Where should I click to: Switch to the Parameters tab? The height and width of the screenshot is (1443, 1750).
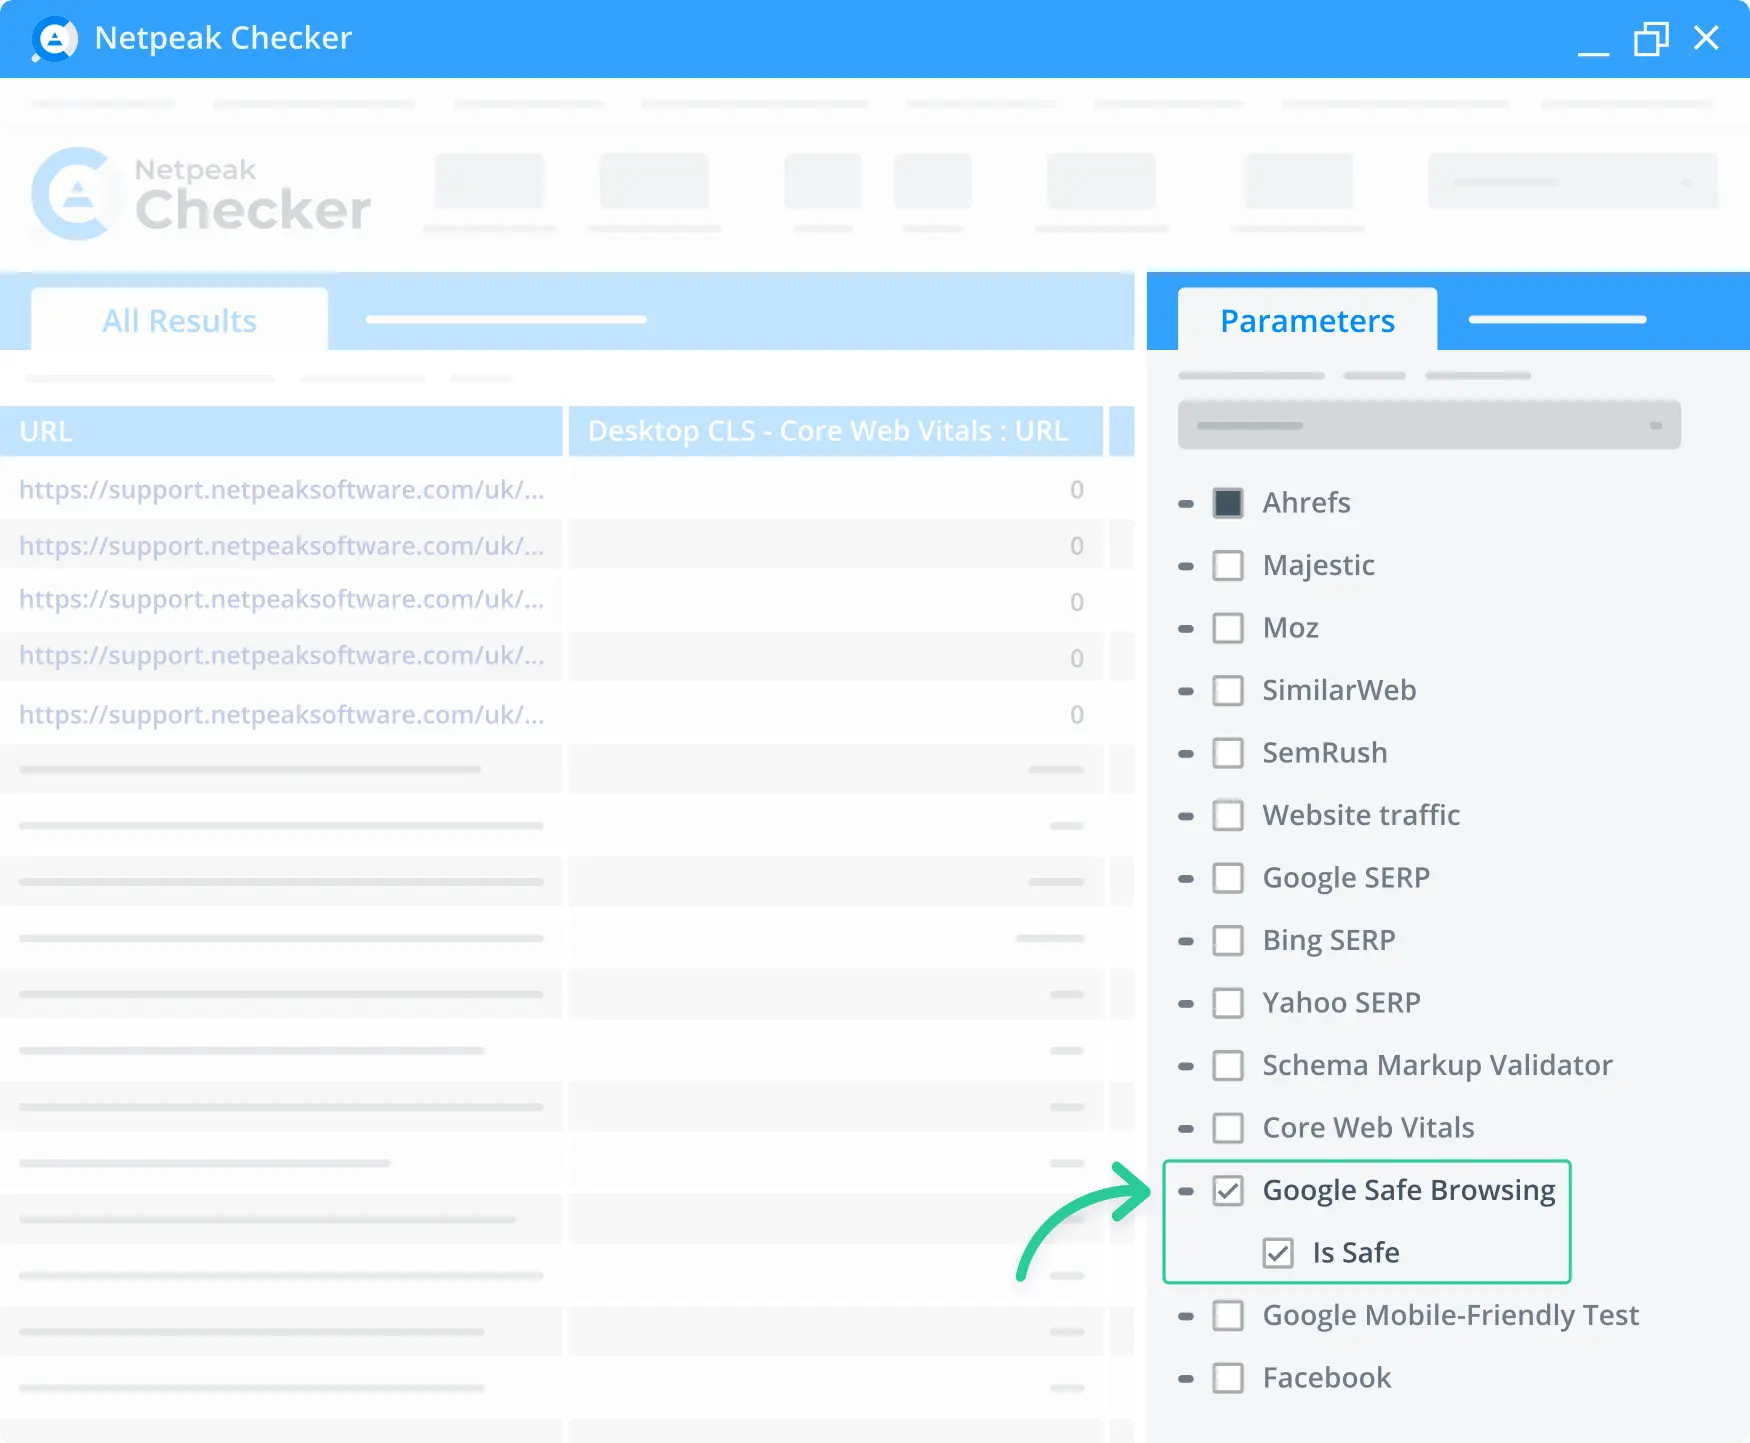coord(1307,320)
